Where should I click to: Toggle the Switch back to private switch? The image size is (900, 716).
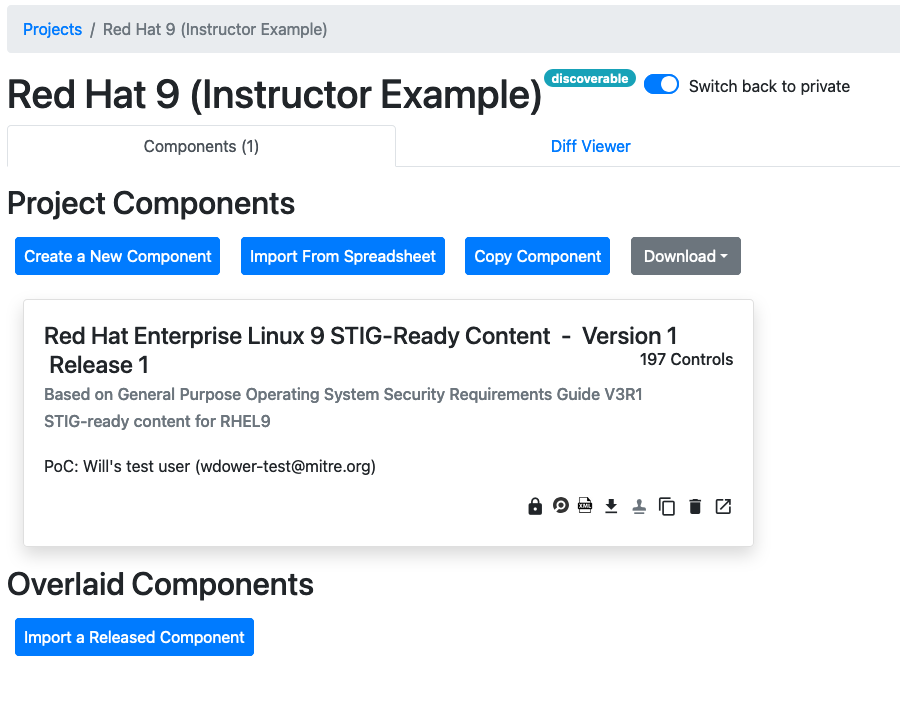coord(661,85)
